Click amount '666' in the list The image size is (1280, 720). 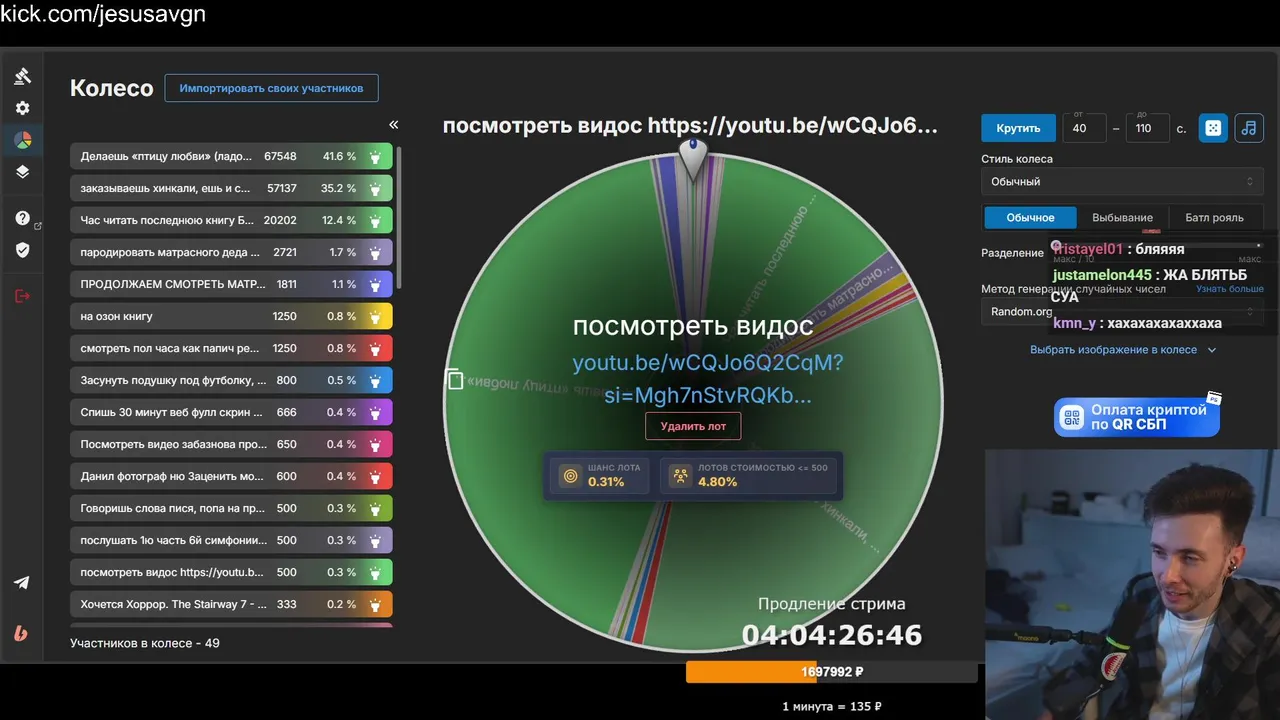287,413
